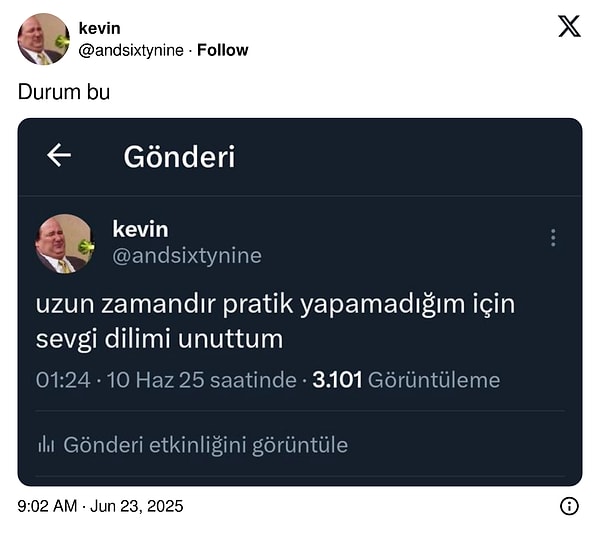The height and width of the screenshot is (536, 600).
Task: Click the embedded "kevin" display name
Action: 140,229
